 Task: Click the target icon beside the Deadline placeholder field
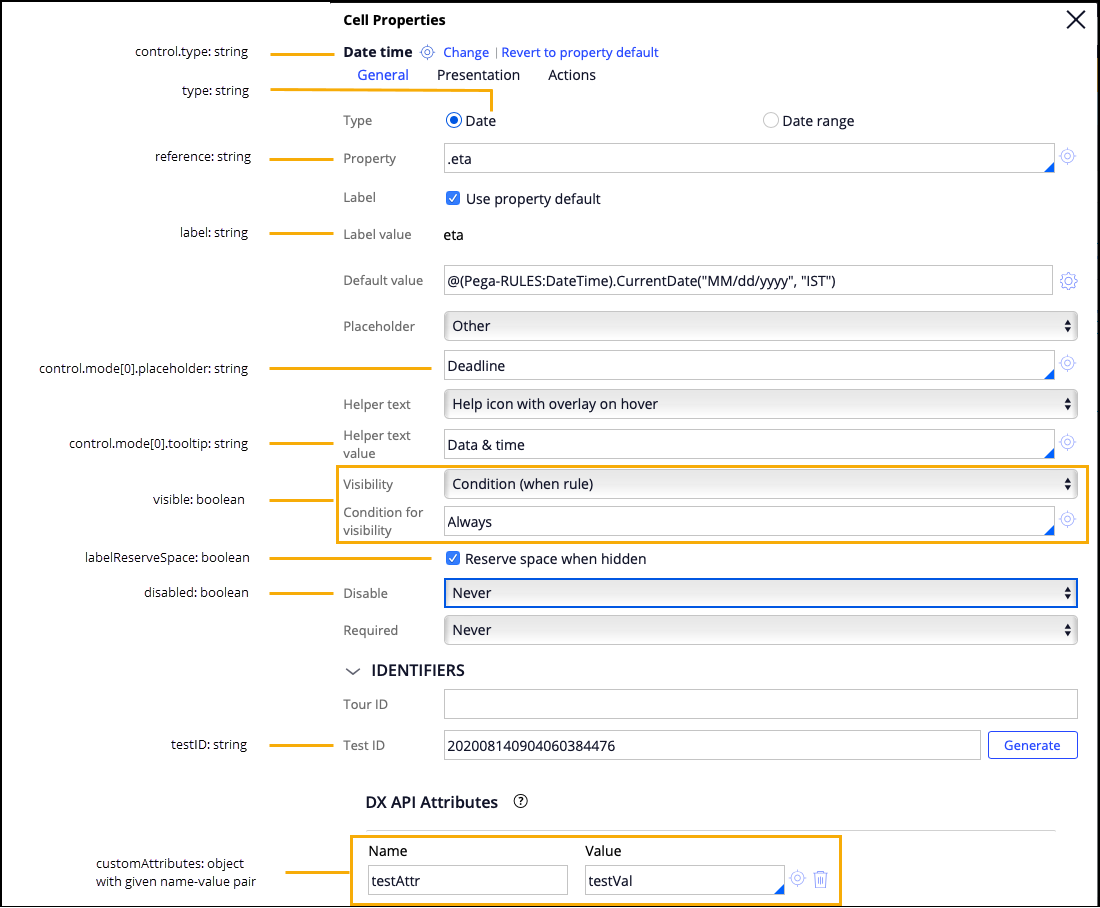pyautogui.click(x=1067, y=364)
